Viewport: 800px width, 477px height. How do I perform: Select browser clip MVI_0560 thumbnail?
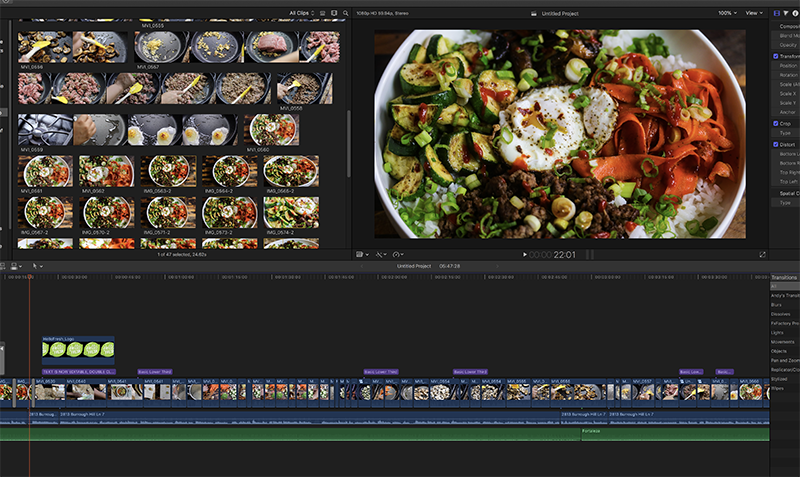pos(271,130)
